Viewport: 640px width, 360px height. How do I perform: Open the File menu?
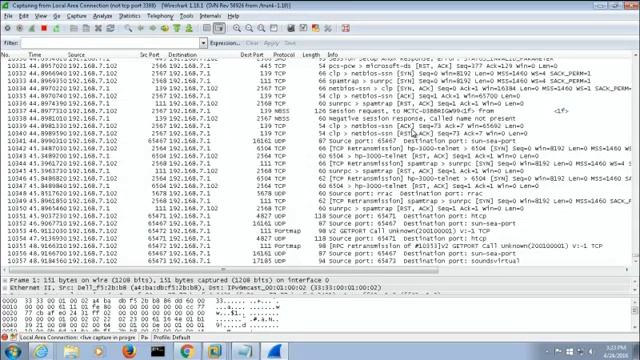point(8,16)
